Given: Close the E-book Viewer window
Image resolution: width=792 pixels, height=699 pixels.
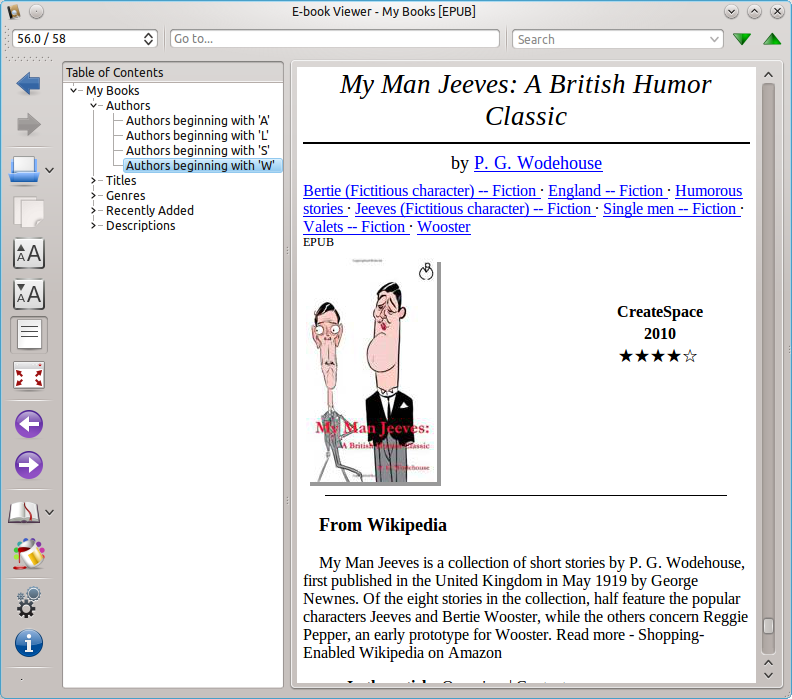Looking at the screenshot, I should pos(777,11).
